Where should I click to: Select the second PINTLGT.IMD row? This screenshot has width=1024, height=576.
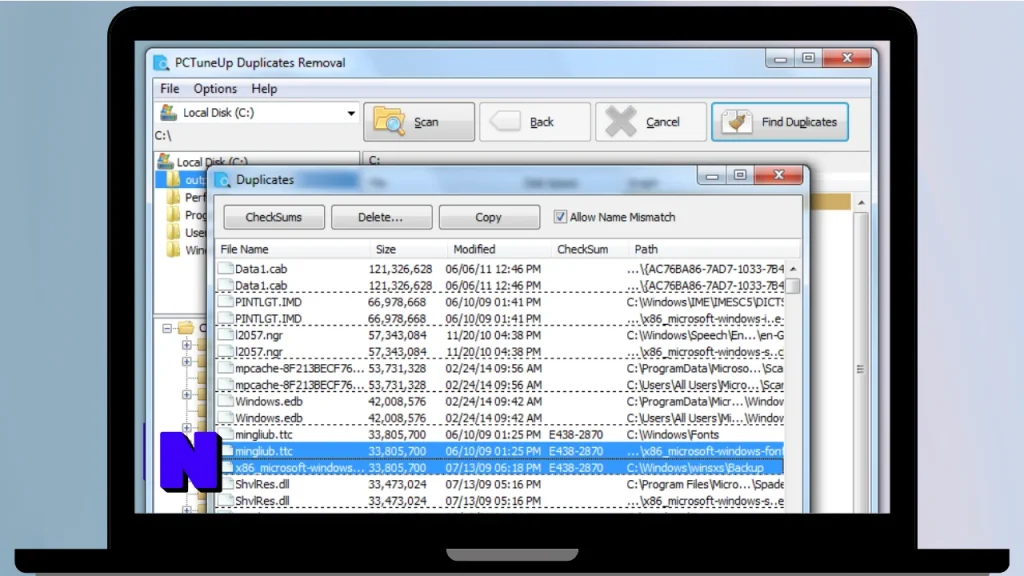click(500, 319)
